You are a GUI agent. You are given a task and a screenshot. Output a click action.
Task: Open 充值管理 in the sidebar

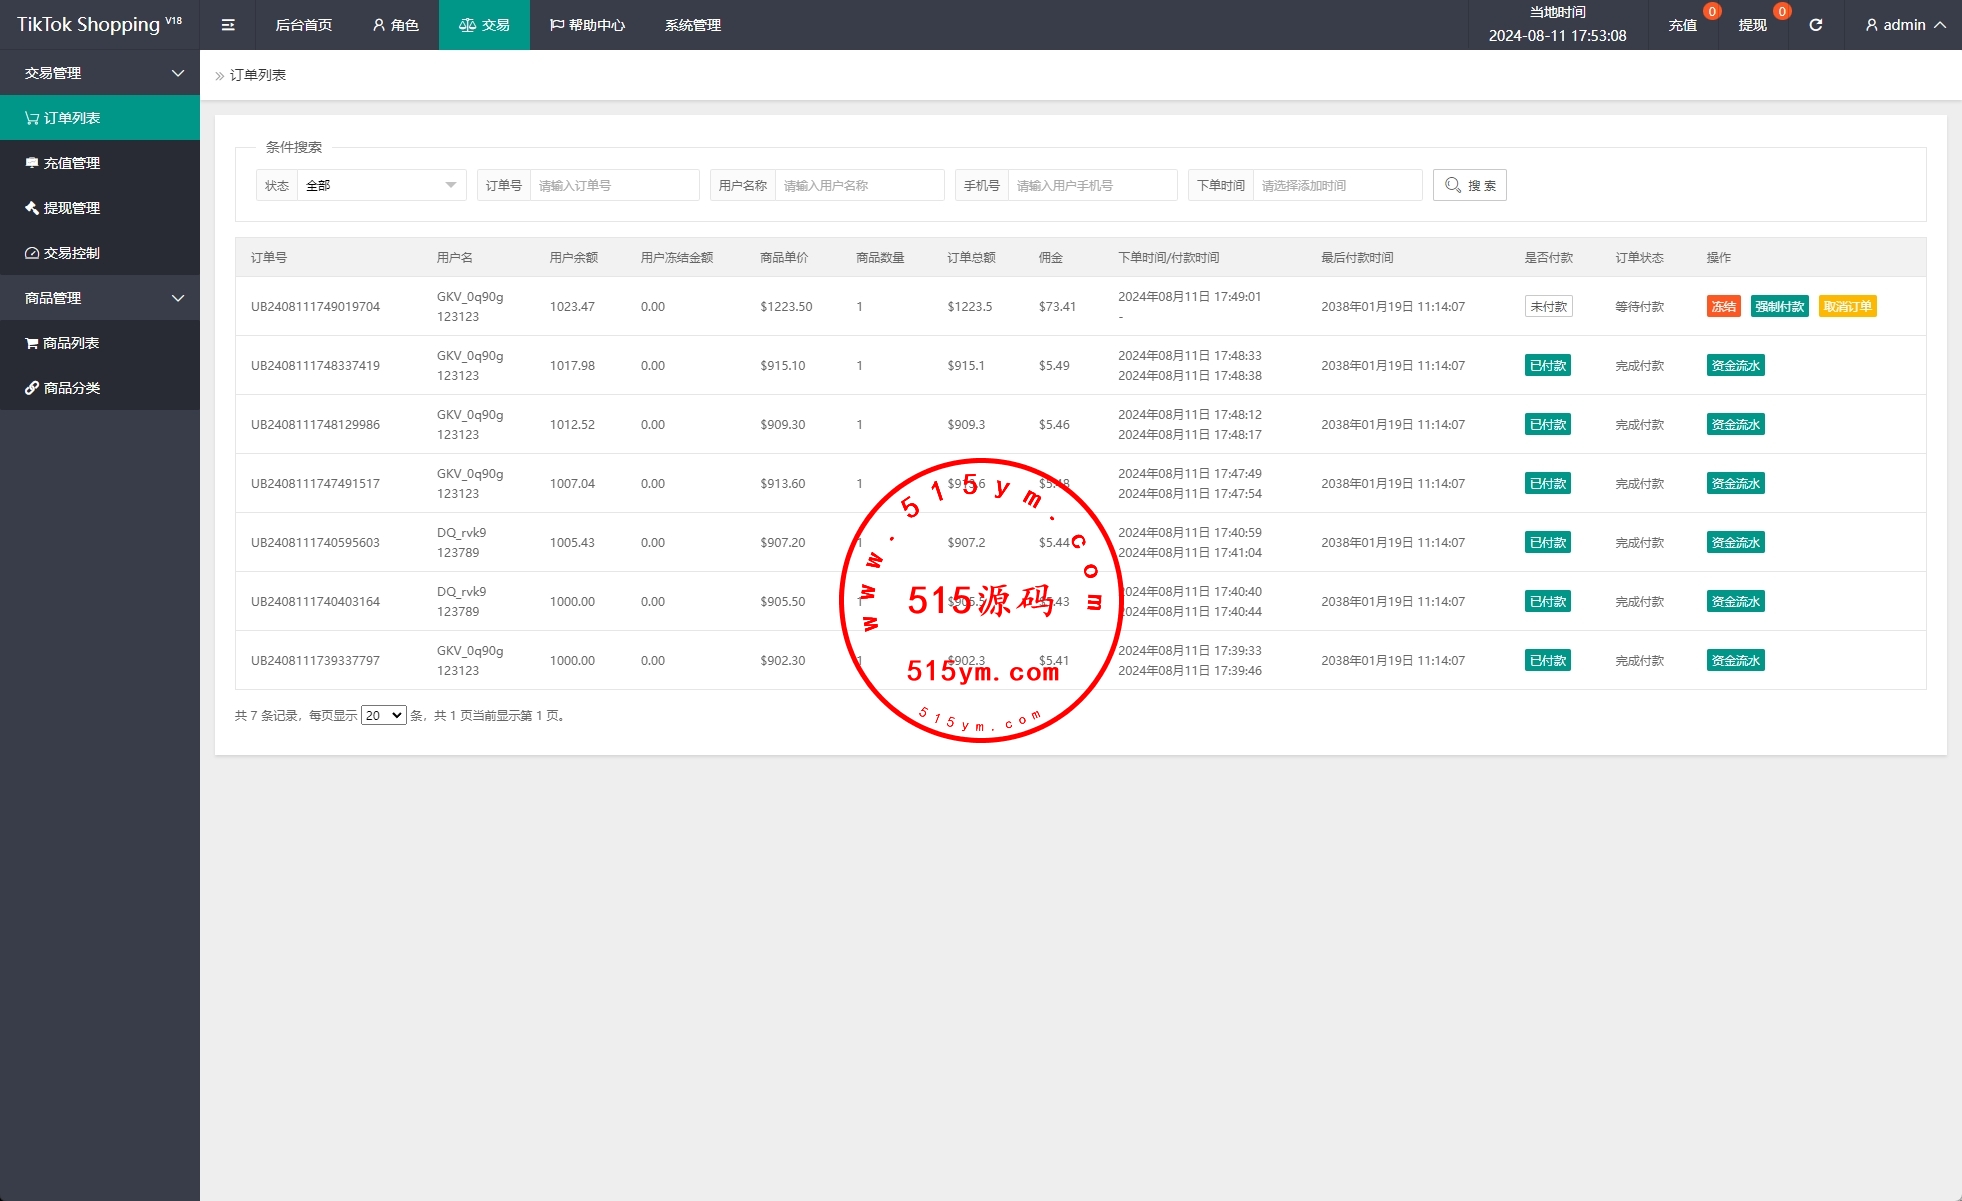(72, 163)
